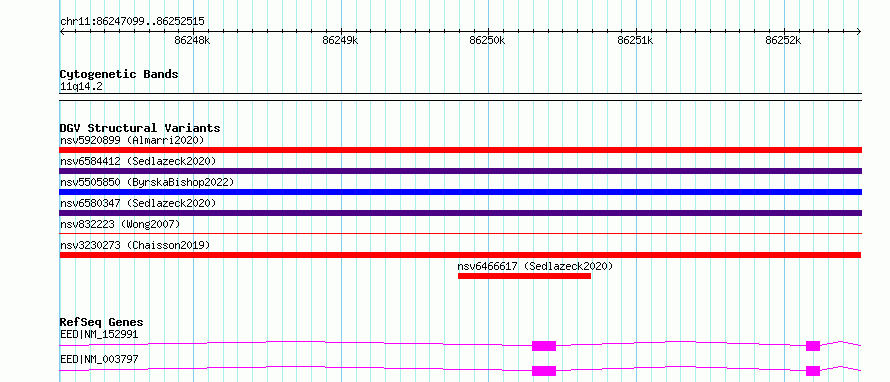Image resolution: width=890 pixels, height=382 pixels.
Task: Click the 86248k ruler tick label
Action: click(x=192, y=40)
